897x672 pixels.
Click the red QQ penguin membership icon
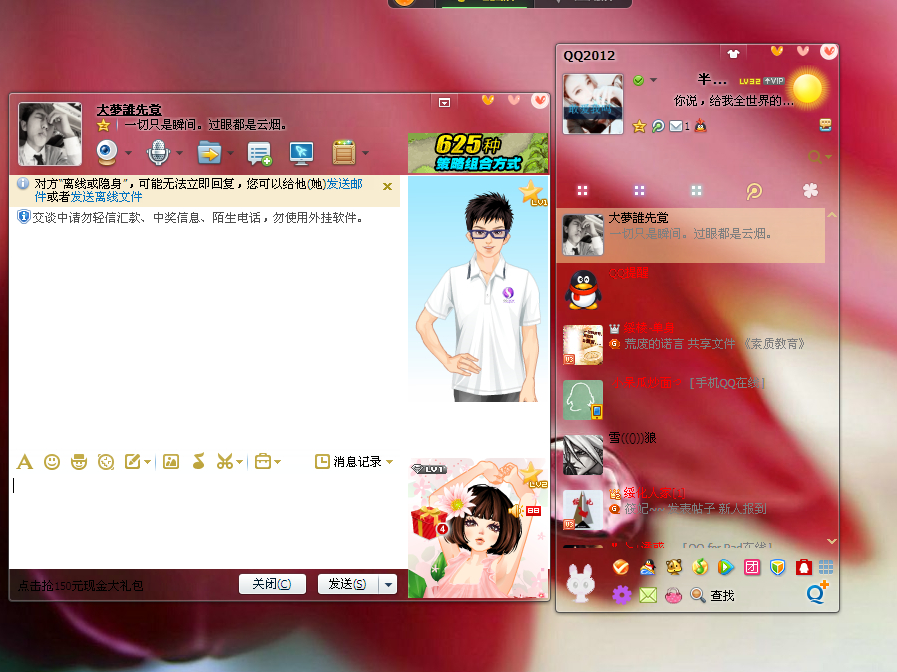point(701,126)
